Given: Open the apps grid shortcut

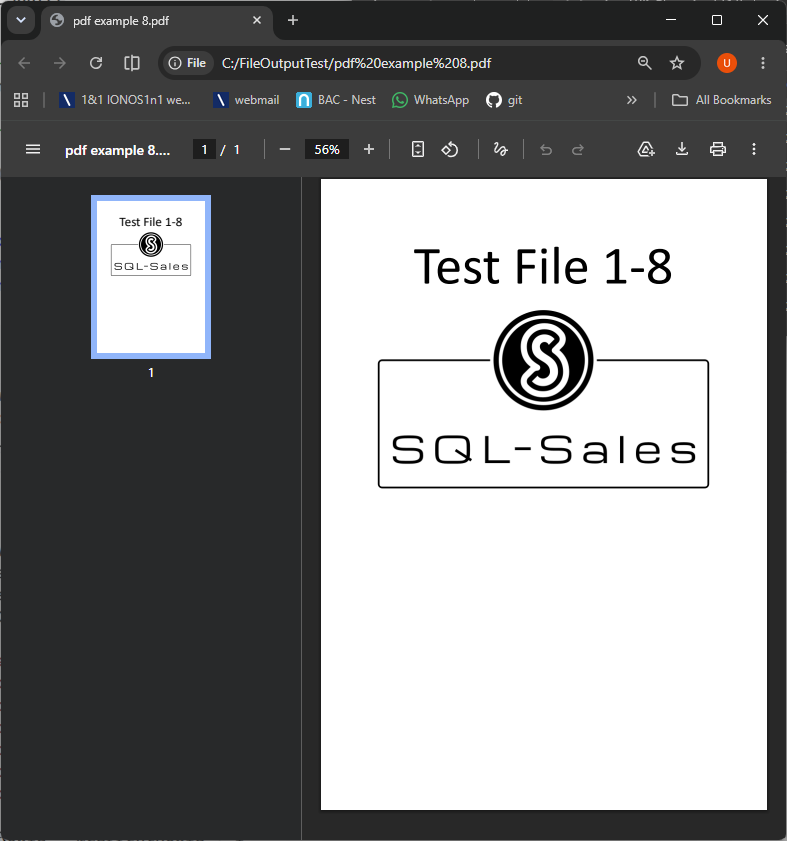Looking at the screenshot, I should pos(21,100).
